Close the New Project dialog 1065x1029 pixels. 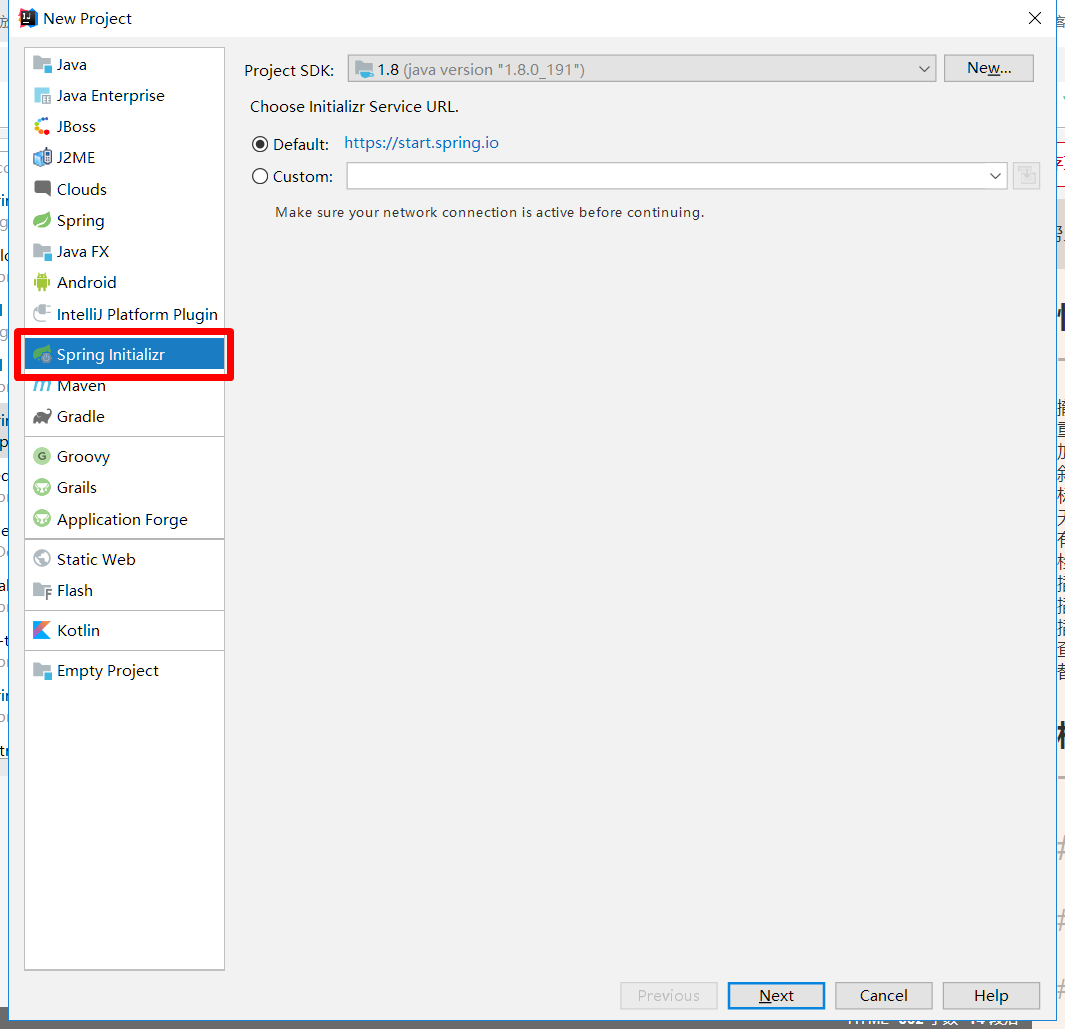pyautogui.click(x=1034, y=18)
